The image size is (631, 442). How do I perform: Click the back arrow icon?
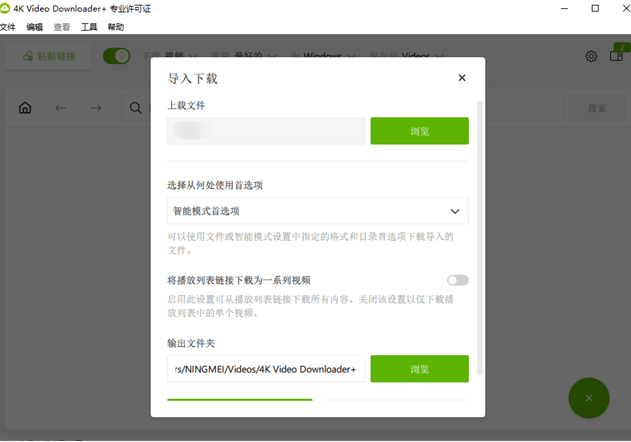pyautogui.click(x=61, y=108)
